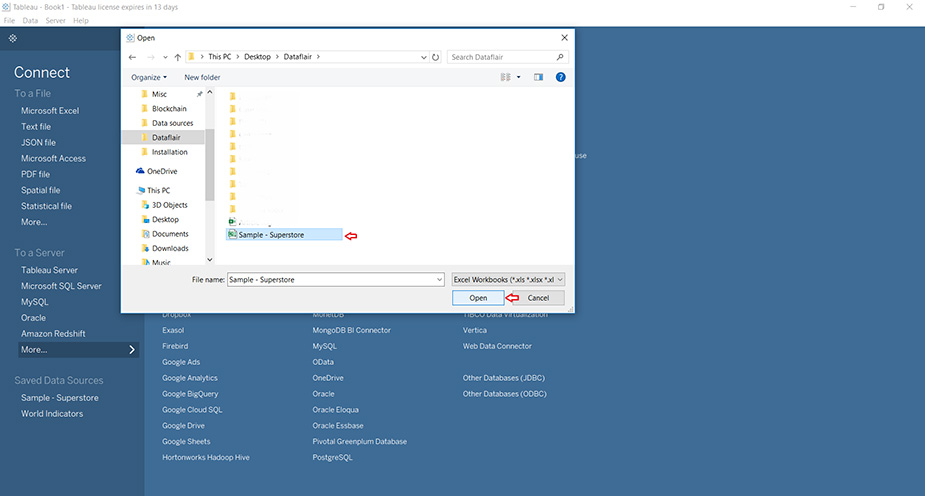The height and width of the screenshot is (496, 925).
Task: Click Desktop in address breadcrumb
Action: point(257,57)
